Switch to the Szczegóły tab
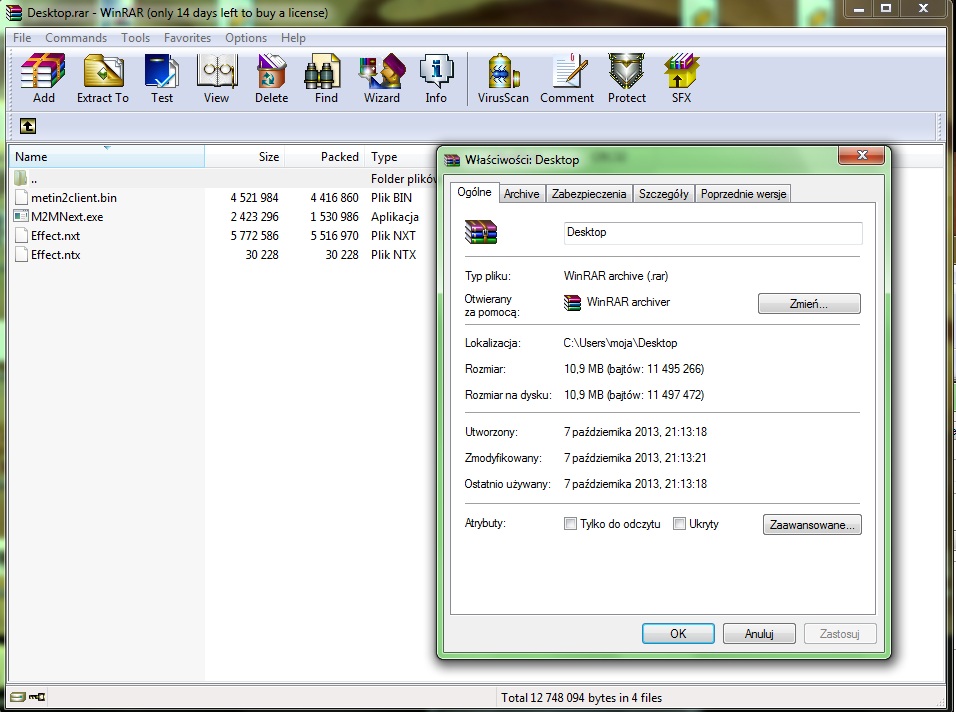The image size is (956, 712). [663, 194]
